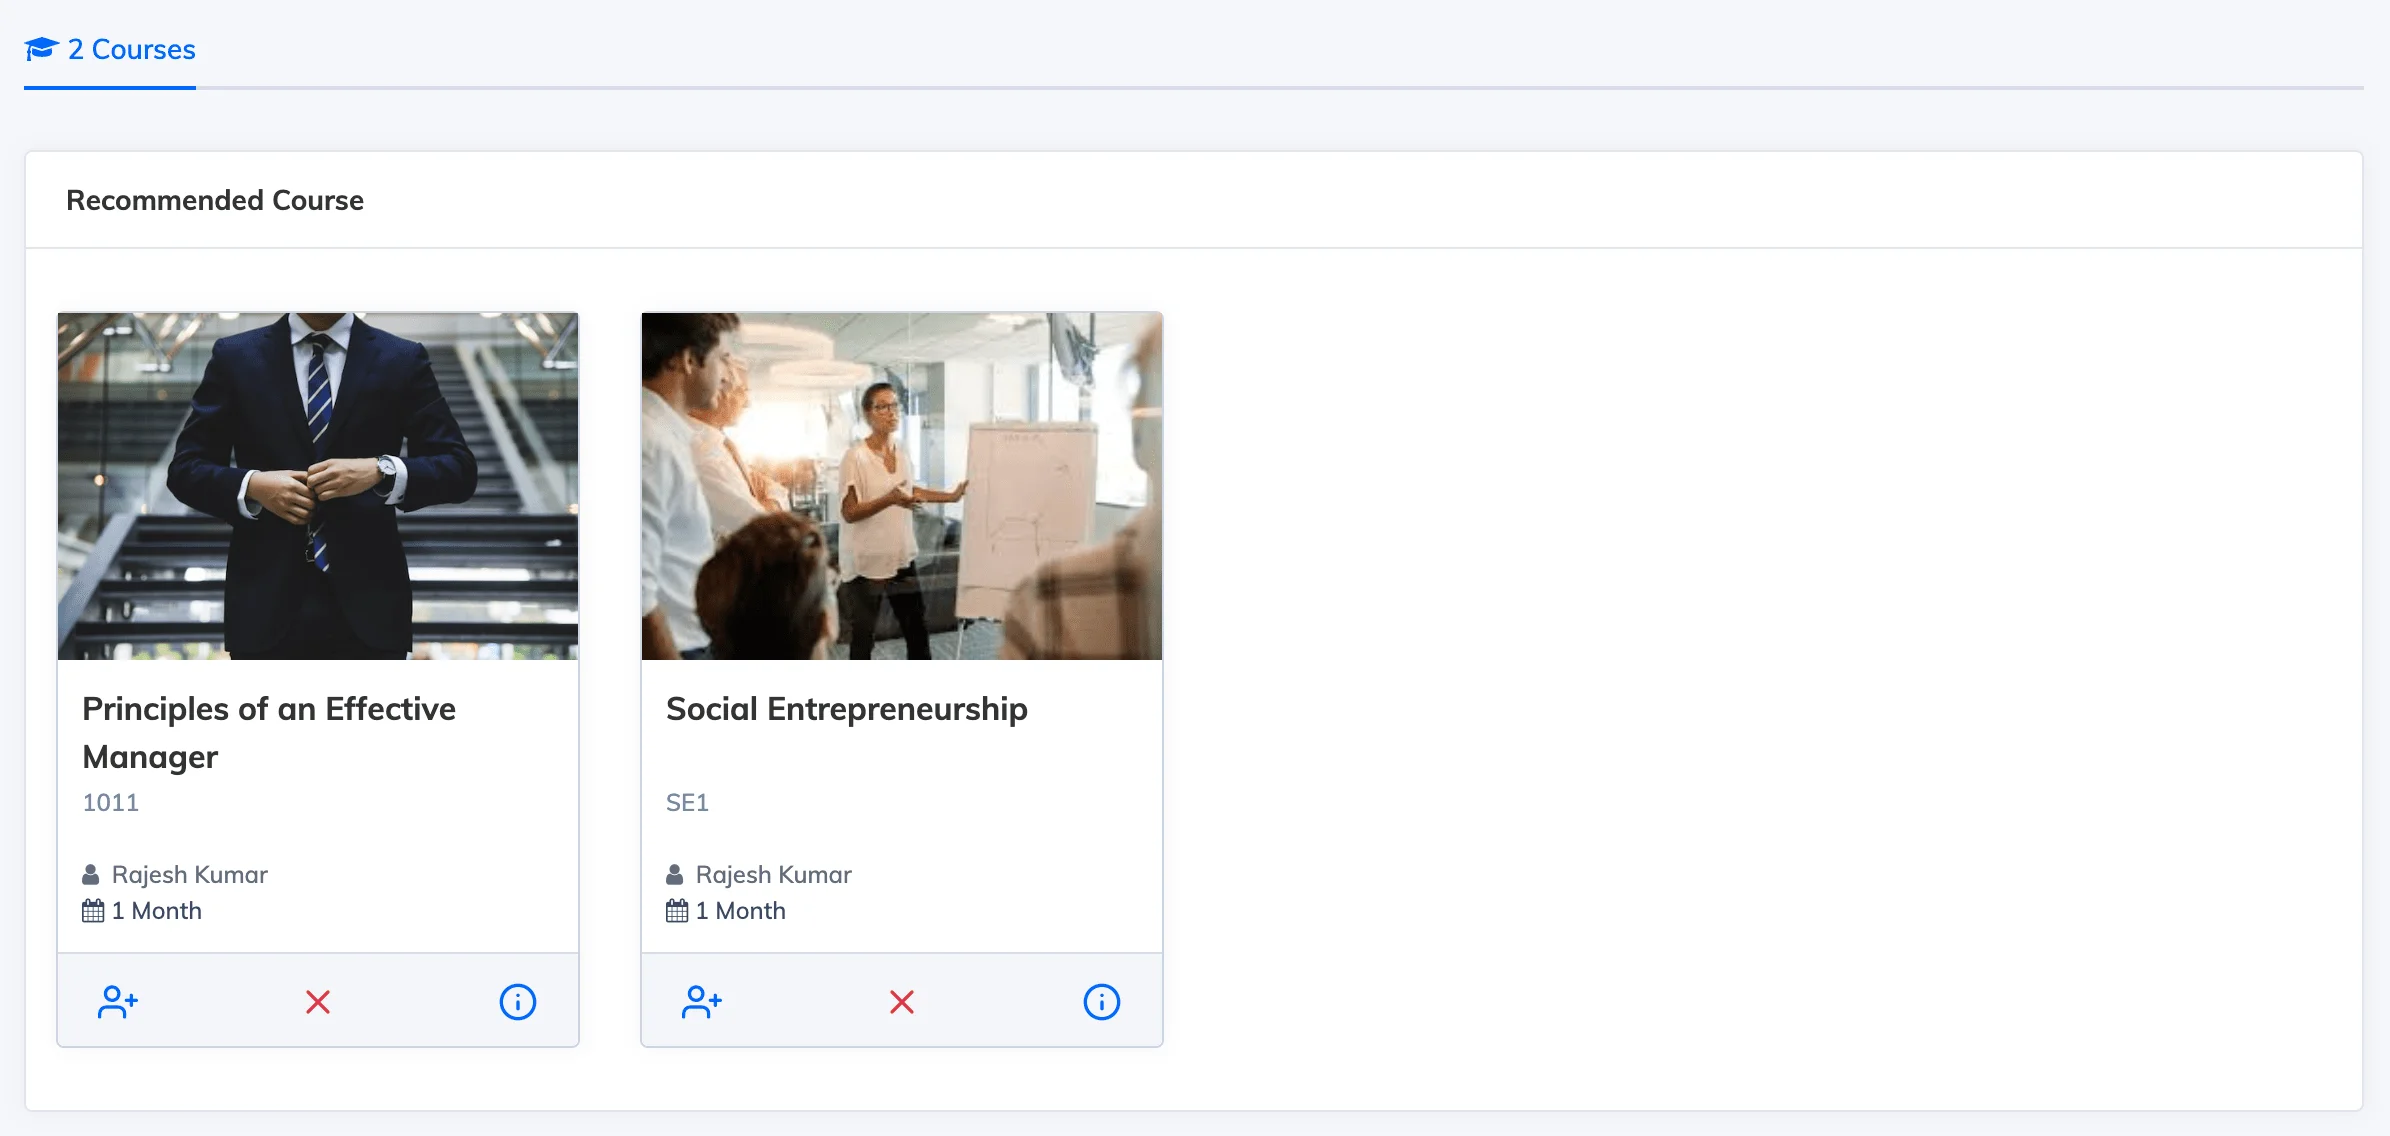Click the graduation cap icon beside Courses
Image resolution: width=2390 pixels, height=1136 pixels.
coord(42,49)
